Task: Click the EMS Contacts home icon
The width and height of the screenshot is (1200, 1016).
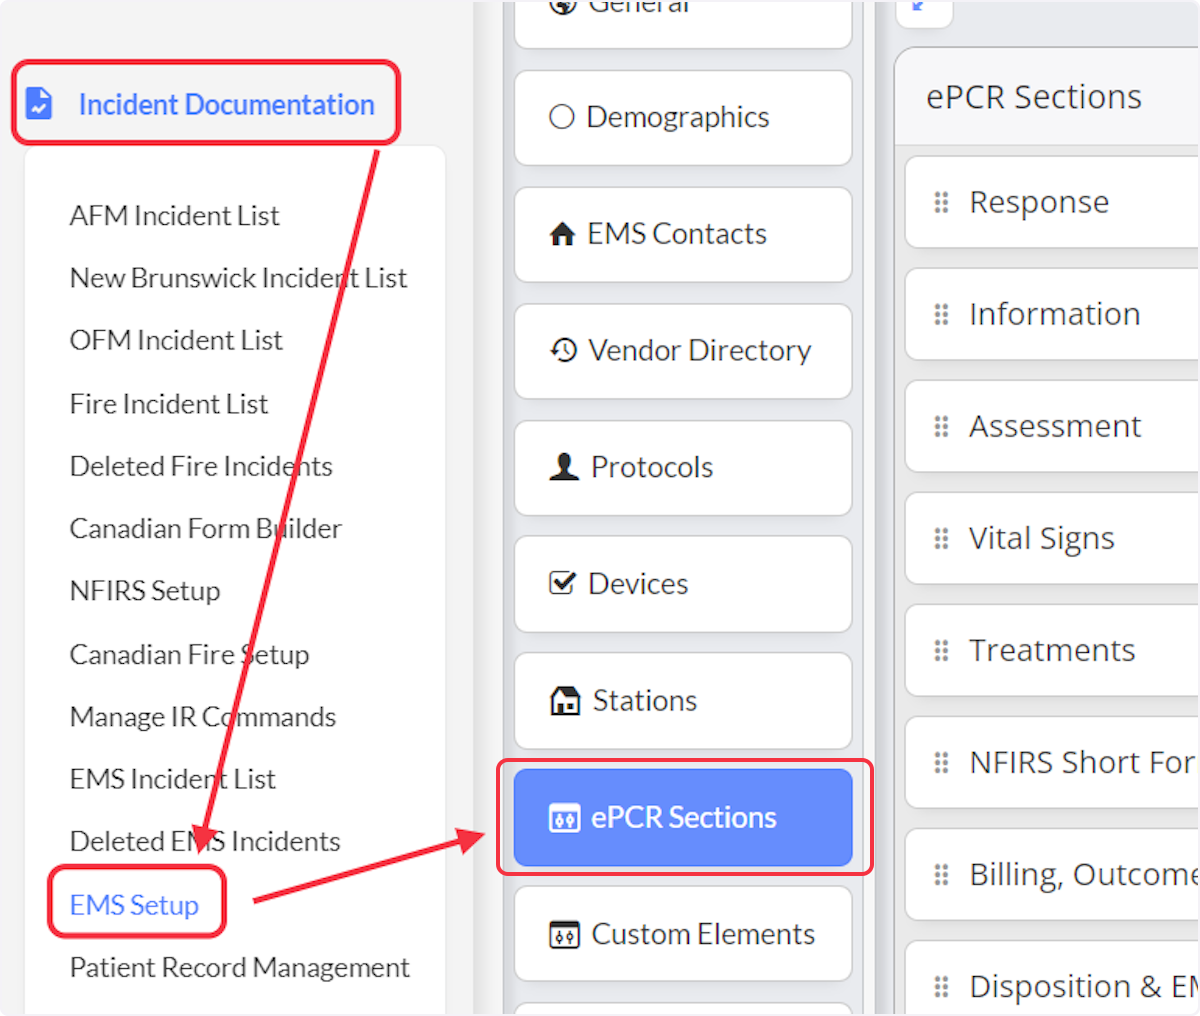Action: click(x=562, y=234)
